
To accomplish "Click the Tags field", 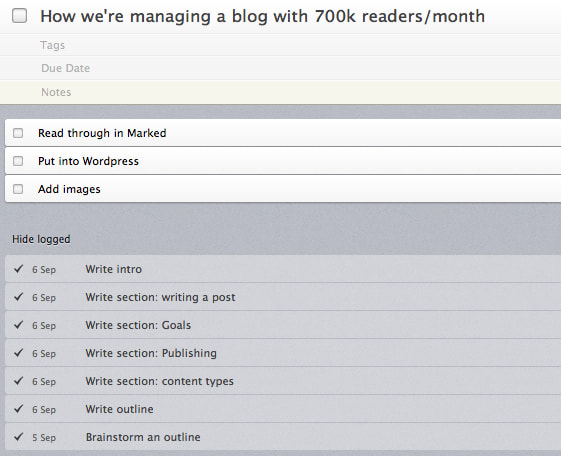I will point(280,45).
